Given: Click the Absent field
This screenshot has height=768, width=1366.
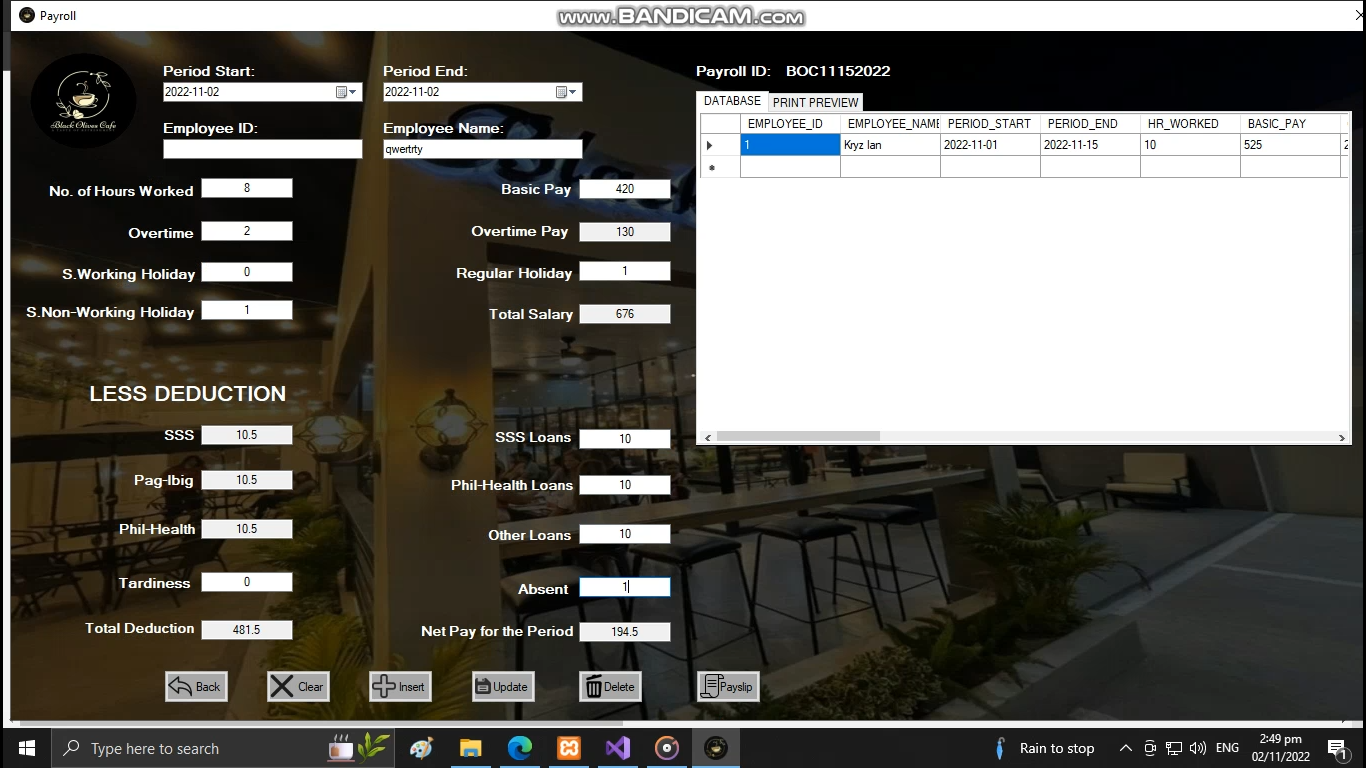Looking at the screenshot, I should [625, 587].
